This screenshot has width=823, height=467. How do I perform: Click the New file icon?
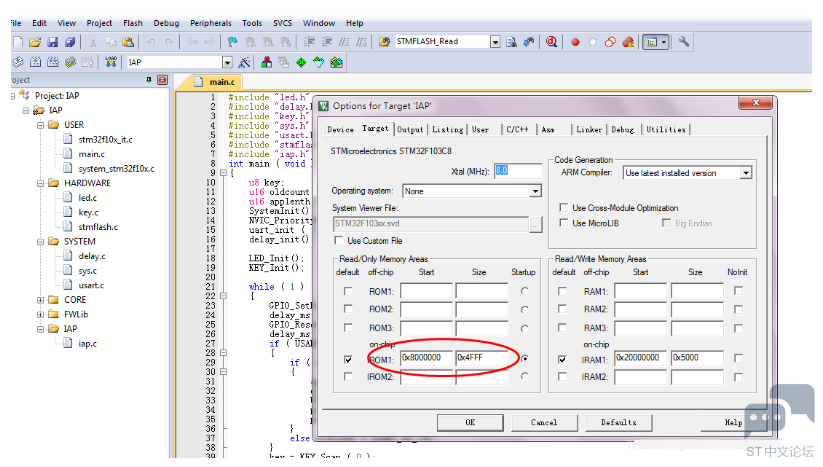18,42
